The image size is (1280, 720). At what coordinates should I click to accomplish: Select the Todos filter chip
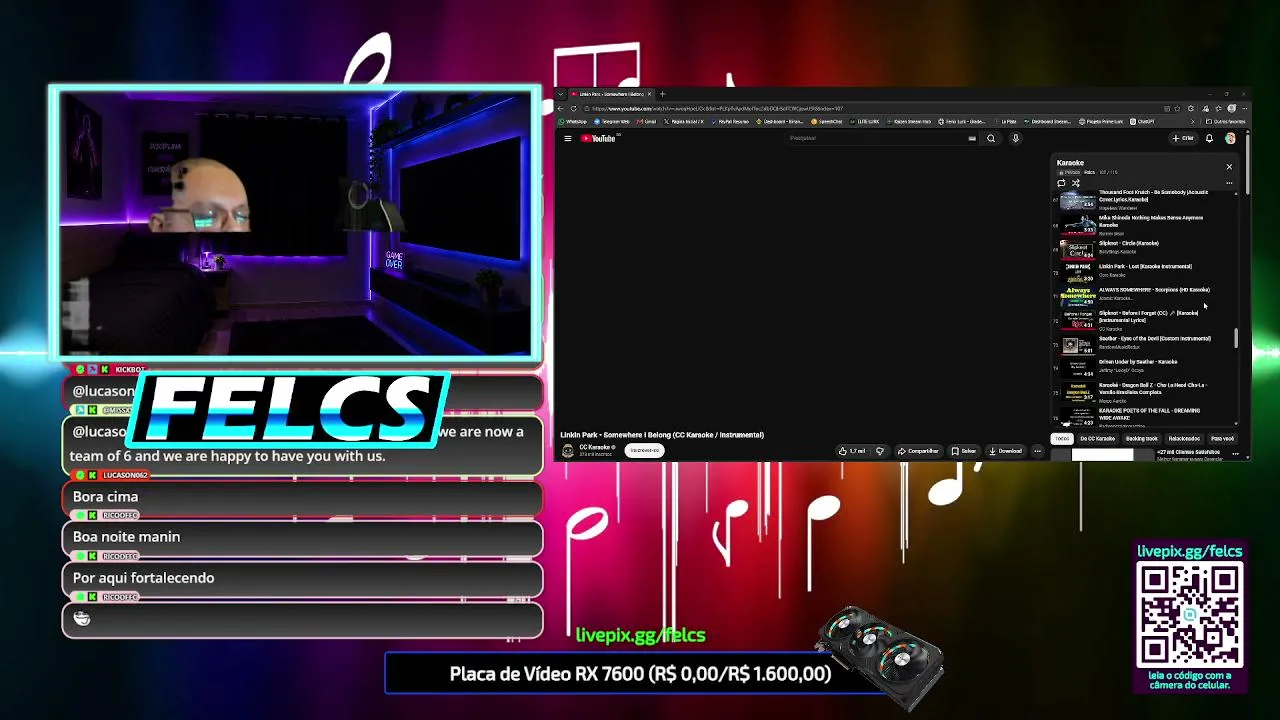pyautogui.click(x=1062, y=439)
